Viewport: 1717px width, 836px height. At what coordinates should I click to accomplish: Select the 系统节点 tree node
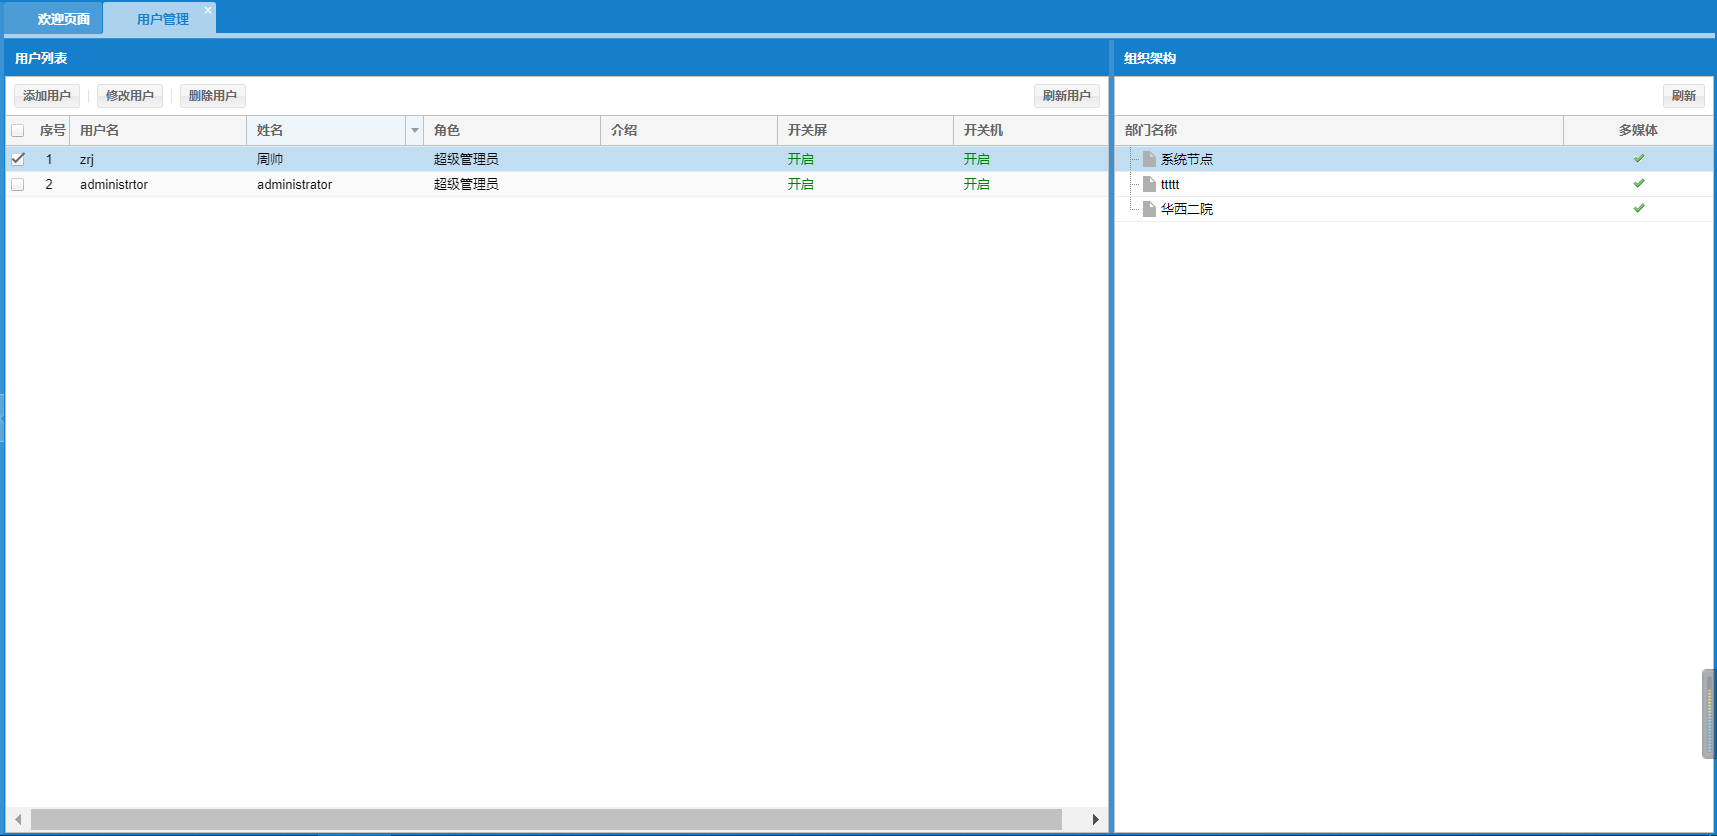tap(1187, 159)
